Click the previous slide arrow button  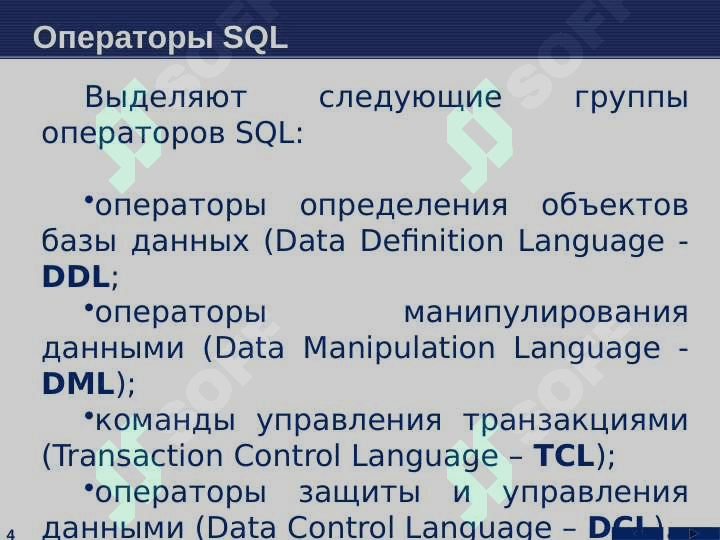pyautogui.click(x=637, y=533)
